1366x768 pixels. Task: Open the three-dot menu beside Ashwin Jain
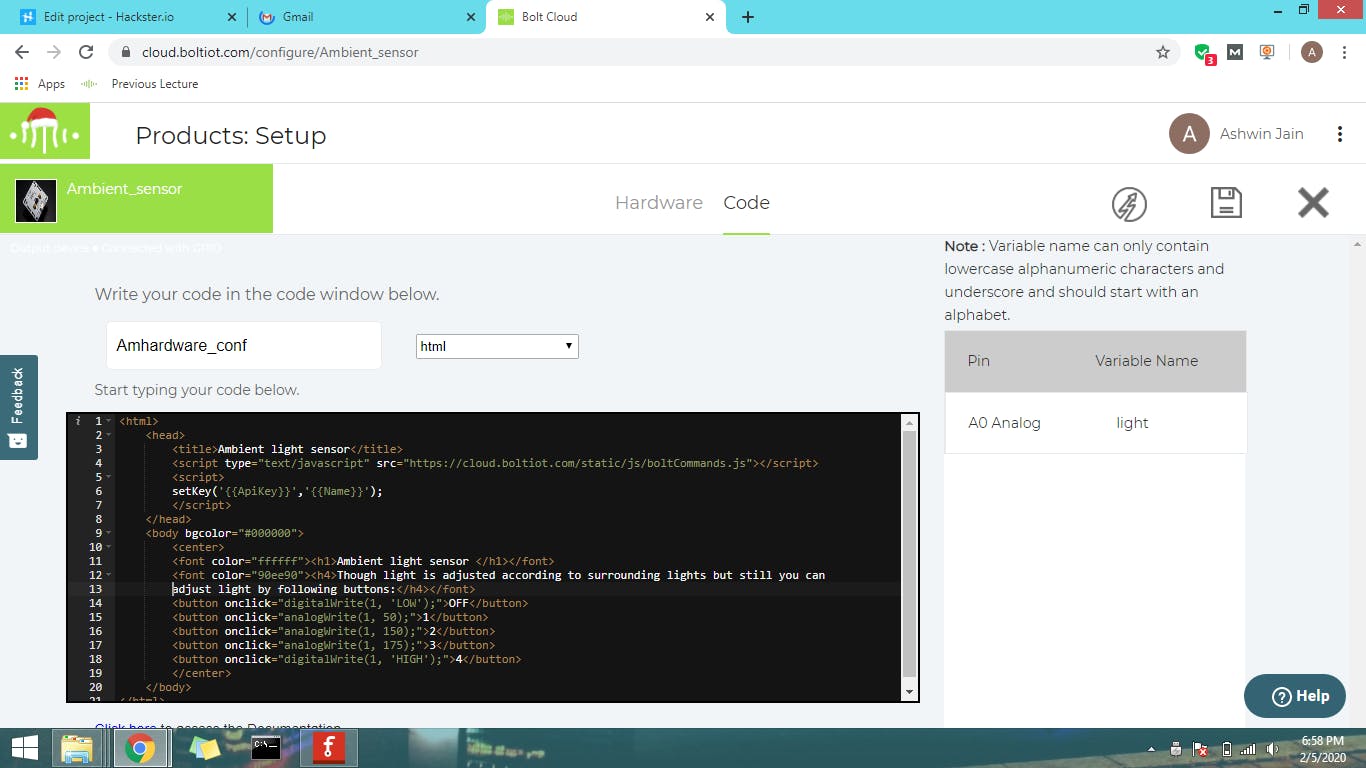coord(1340,134)
